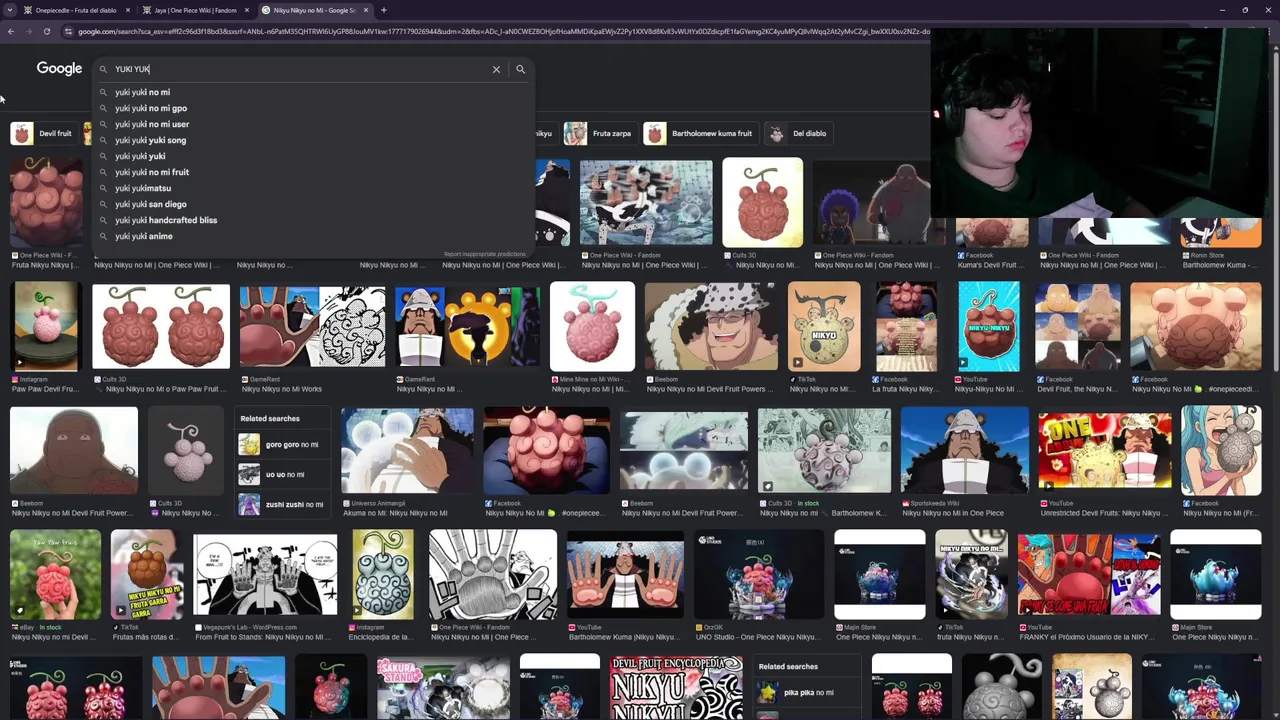Clear the search box with the X icon

tap(496, 69)
